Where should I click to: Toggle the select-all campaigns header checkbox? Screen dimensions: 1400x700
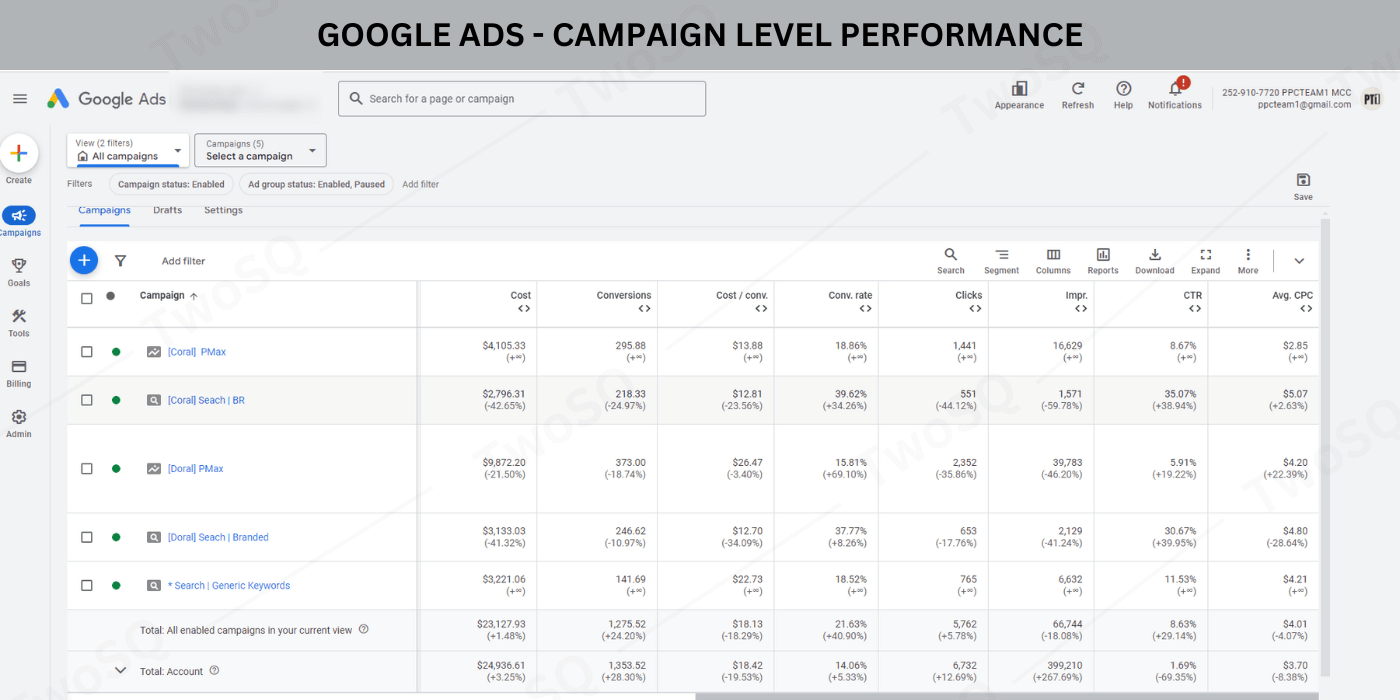pos(87,298)
